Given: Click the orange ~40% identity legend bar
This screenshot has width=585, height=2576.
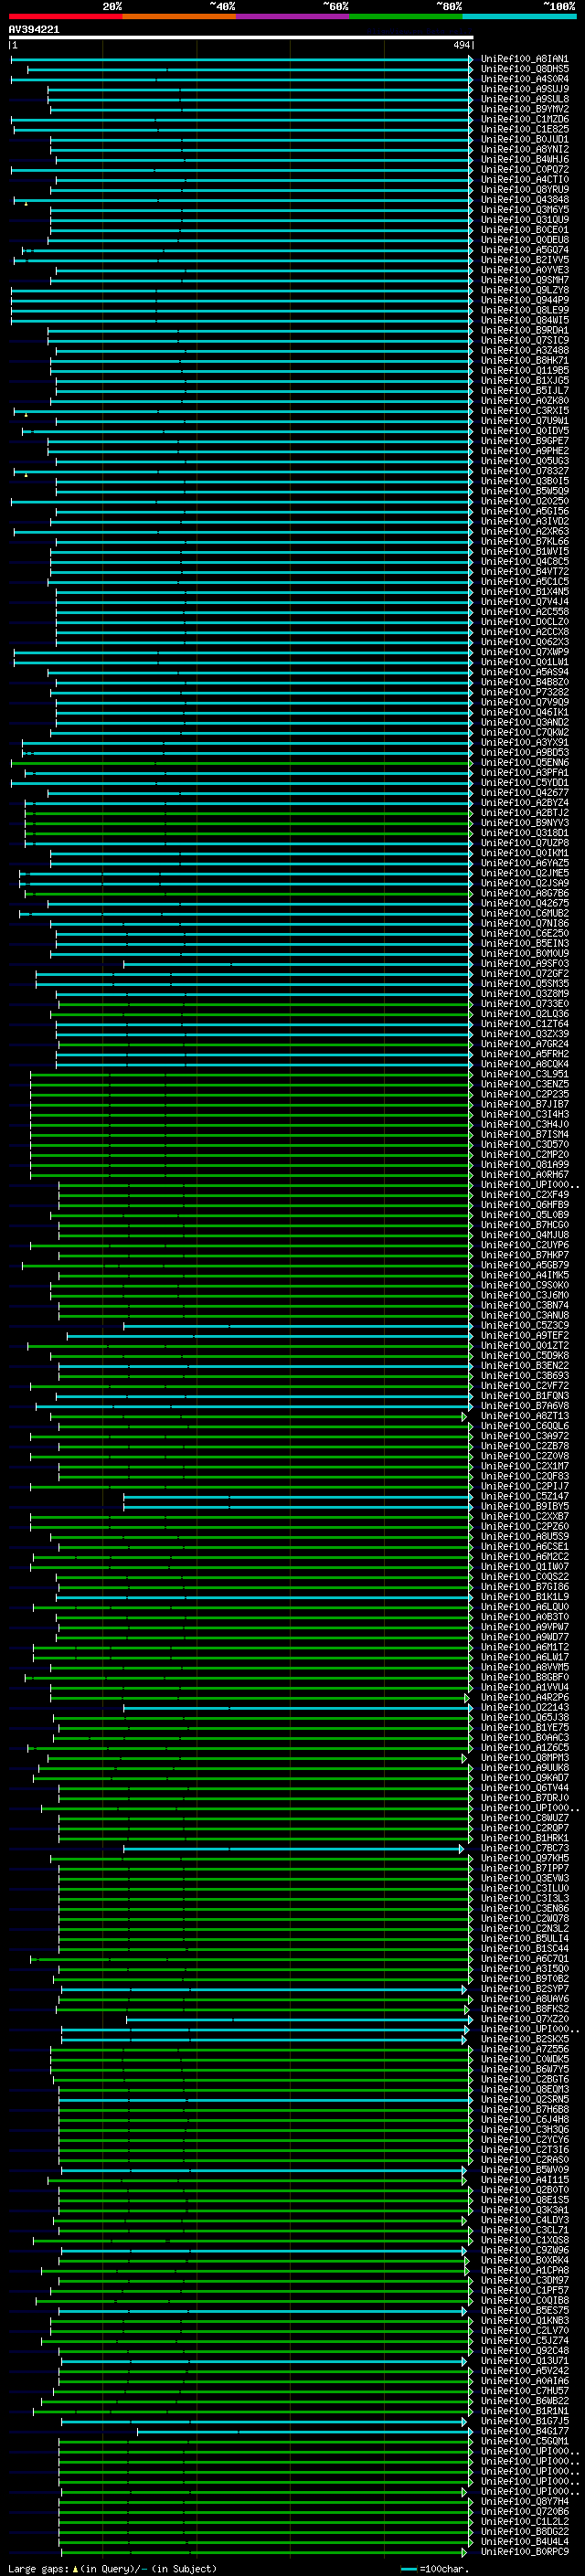Looking at the screenshot, I should pos(180,16).
